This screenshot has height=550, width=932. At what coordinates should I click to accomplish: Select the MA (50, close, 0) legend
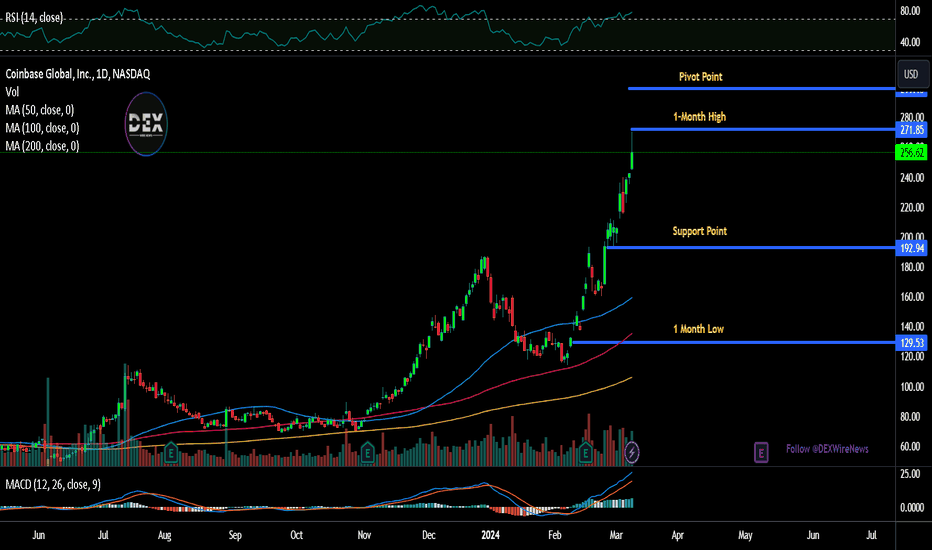pyautogui.click(x=40, y=110)
